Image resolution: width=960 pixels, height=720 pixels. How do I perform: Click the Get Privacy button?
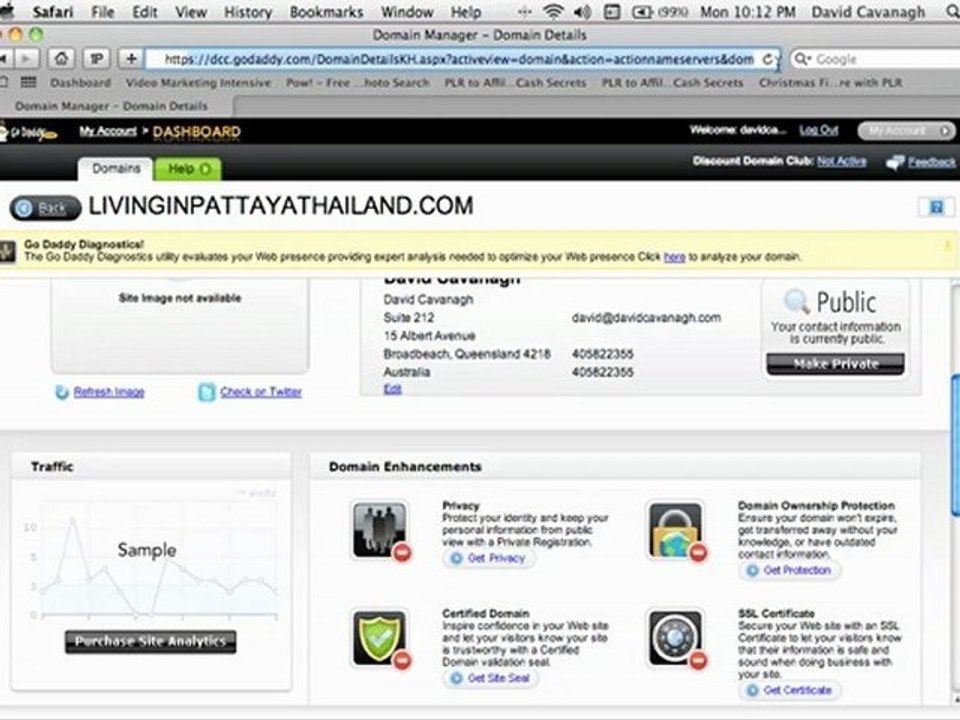[x=489, y=558]
